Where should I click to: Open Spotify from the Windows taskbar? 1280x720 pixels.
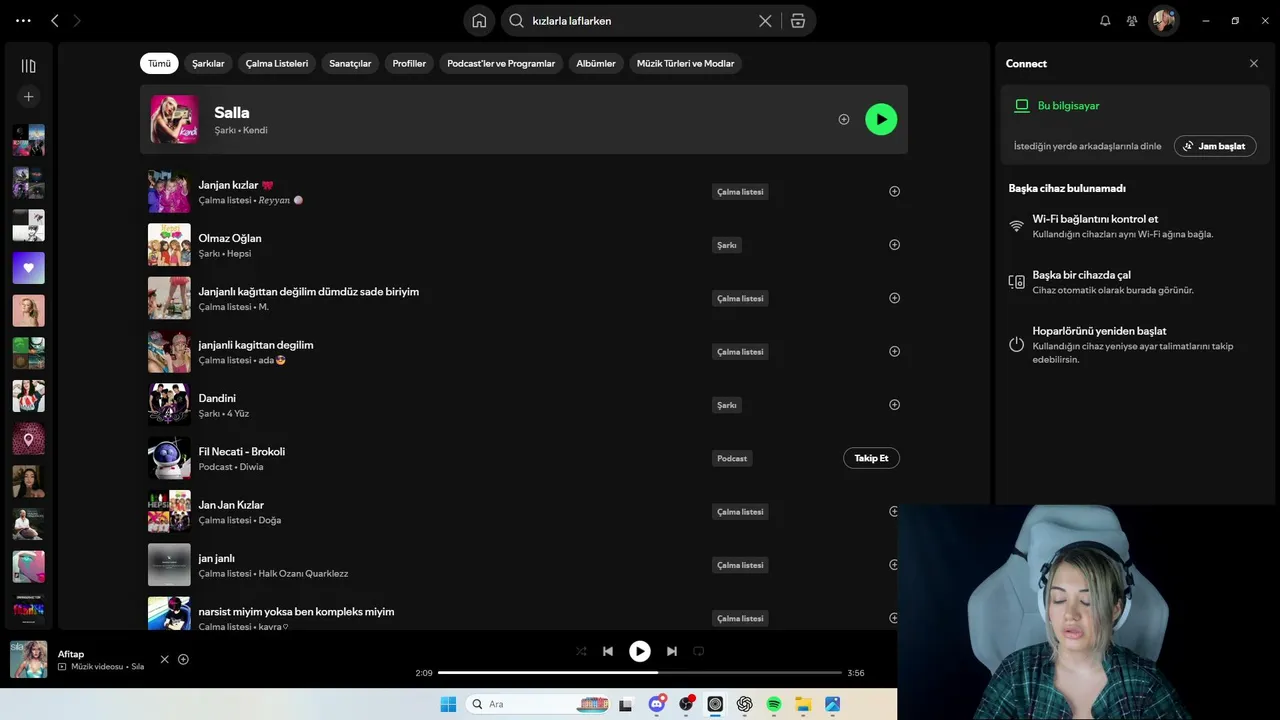tap(774, 704)
